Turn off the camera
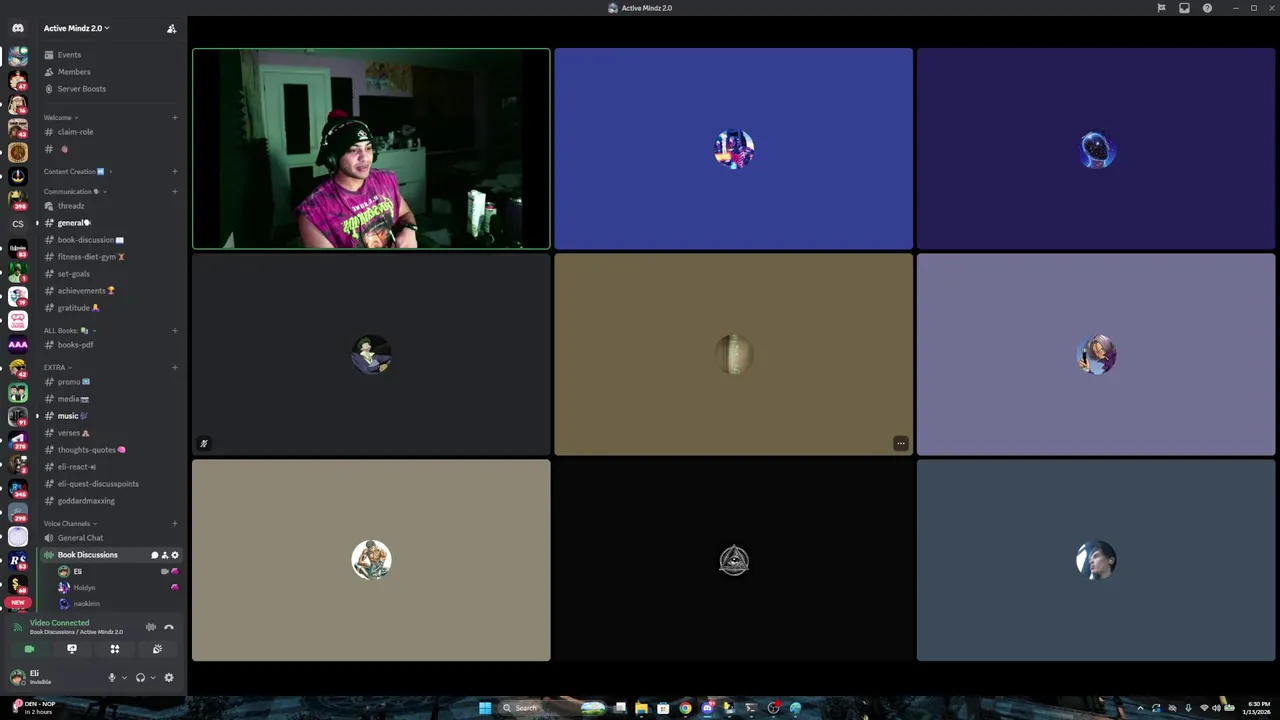Screen dimensions: 1280x720 click(x=29, y=649)
